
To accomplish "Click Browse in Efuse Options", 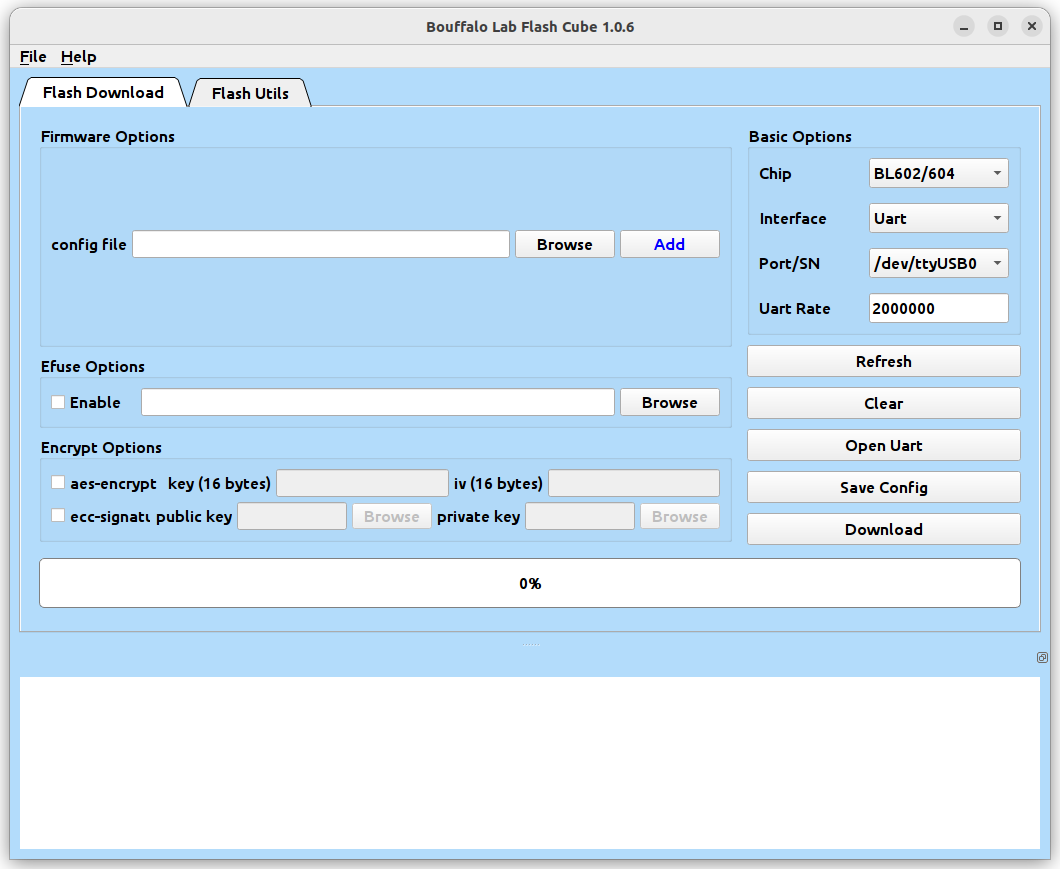I will coord(669,402).
